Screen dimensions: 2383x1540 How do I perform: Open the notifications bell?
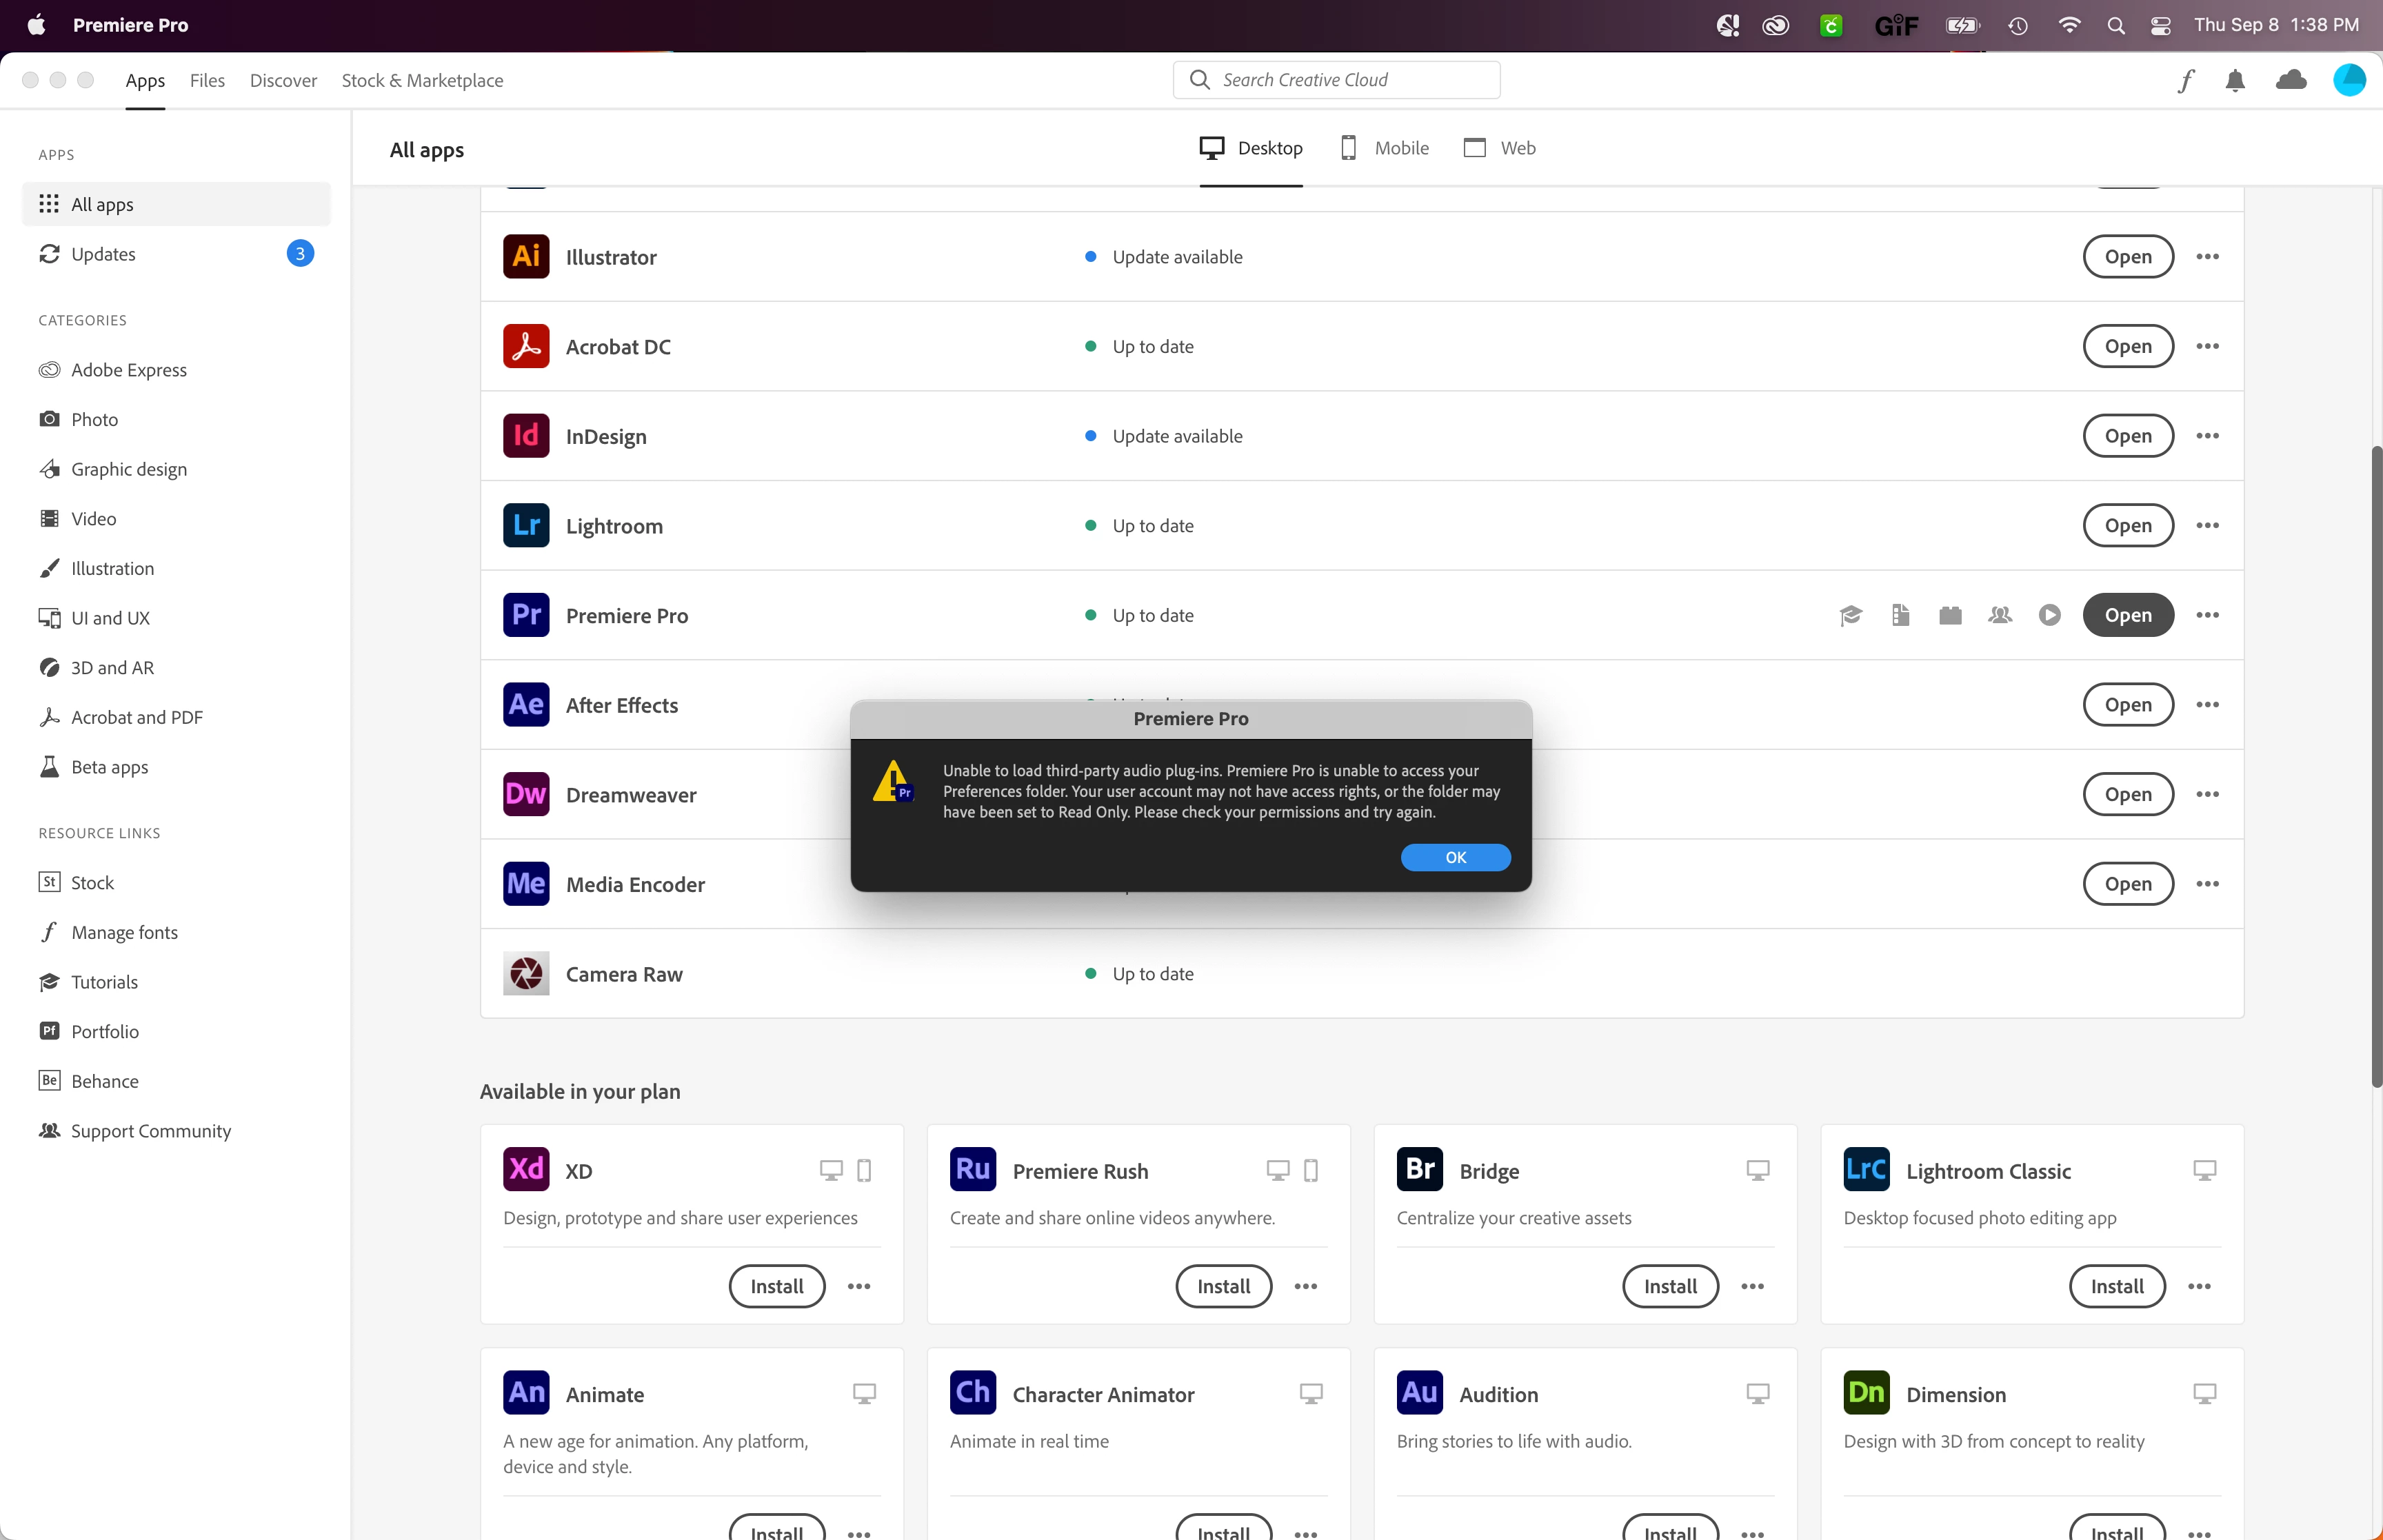tap(2235, 80)
